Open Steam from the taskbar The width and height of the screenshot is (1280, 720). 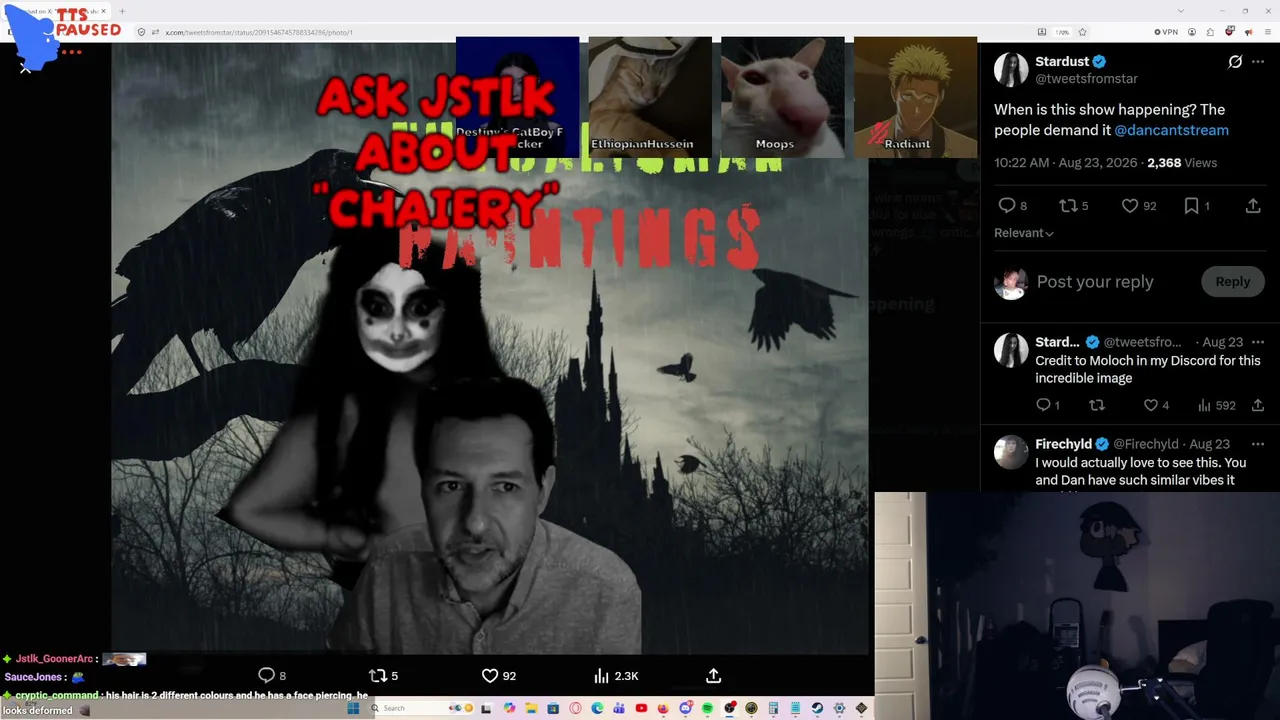[x=817, y=708]
